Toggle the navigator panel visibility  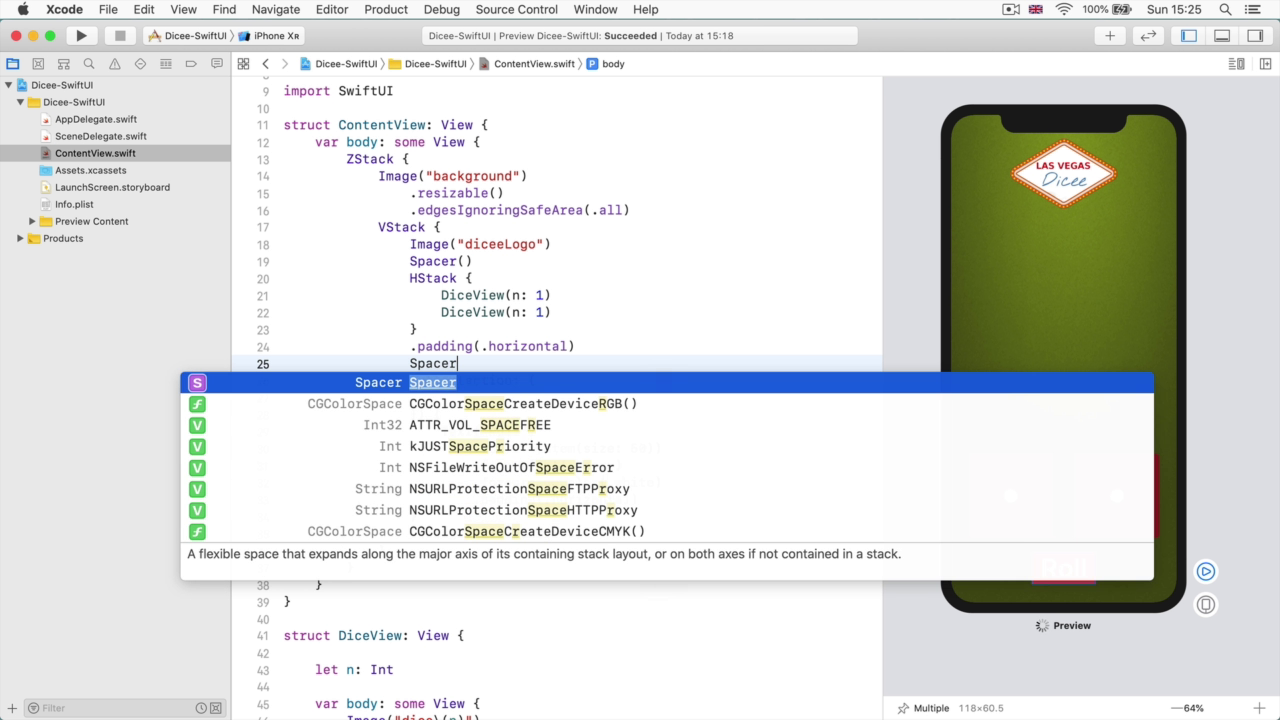[1189, 36]
